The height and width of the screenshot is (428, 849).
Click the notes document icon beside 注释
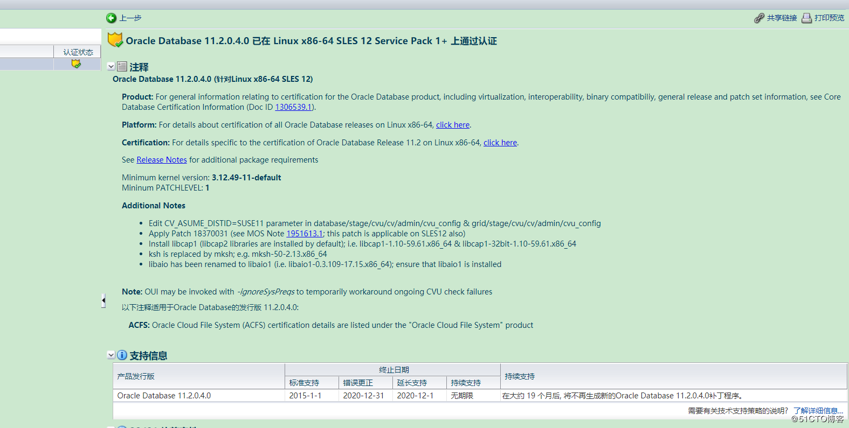pos(122,67)
